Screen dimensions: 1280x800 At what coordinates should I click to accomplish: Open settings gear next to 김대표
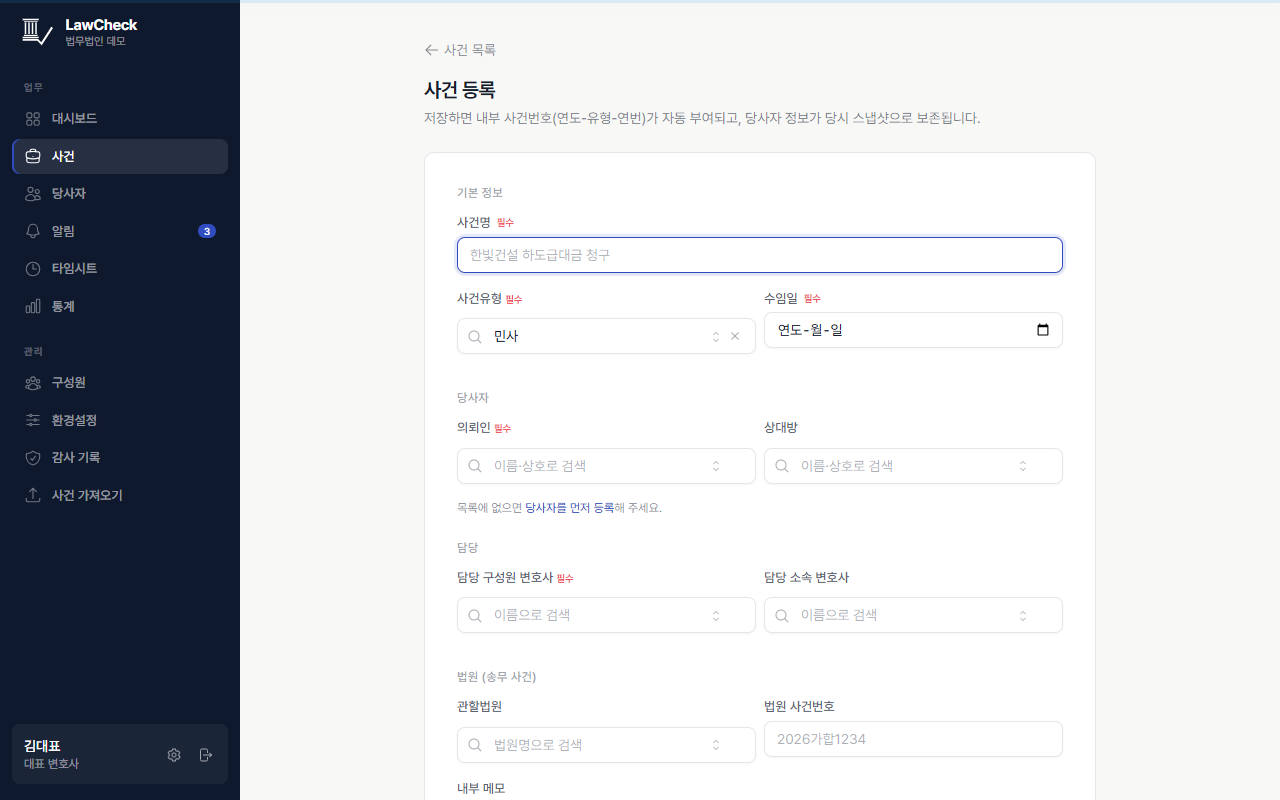coord(174,755)
